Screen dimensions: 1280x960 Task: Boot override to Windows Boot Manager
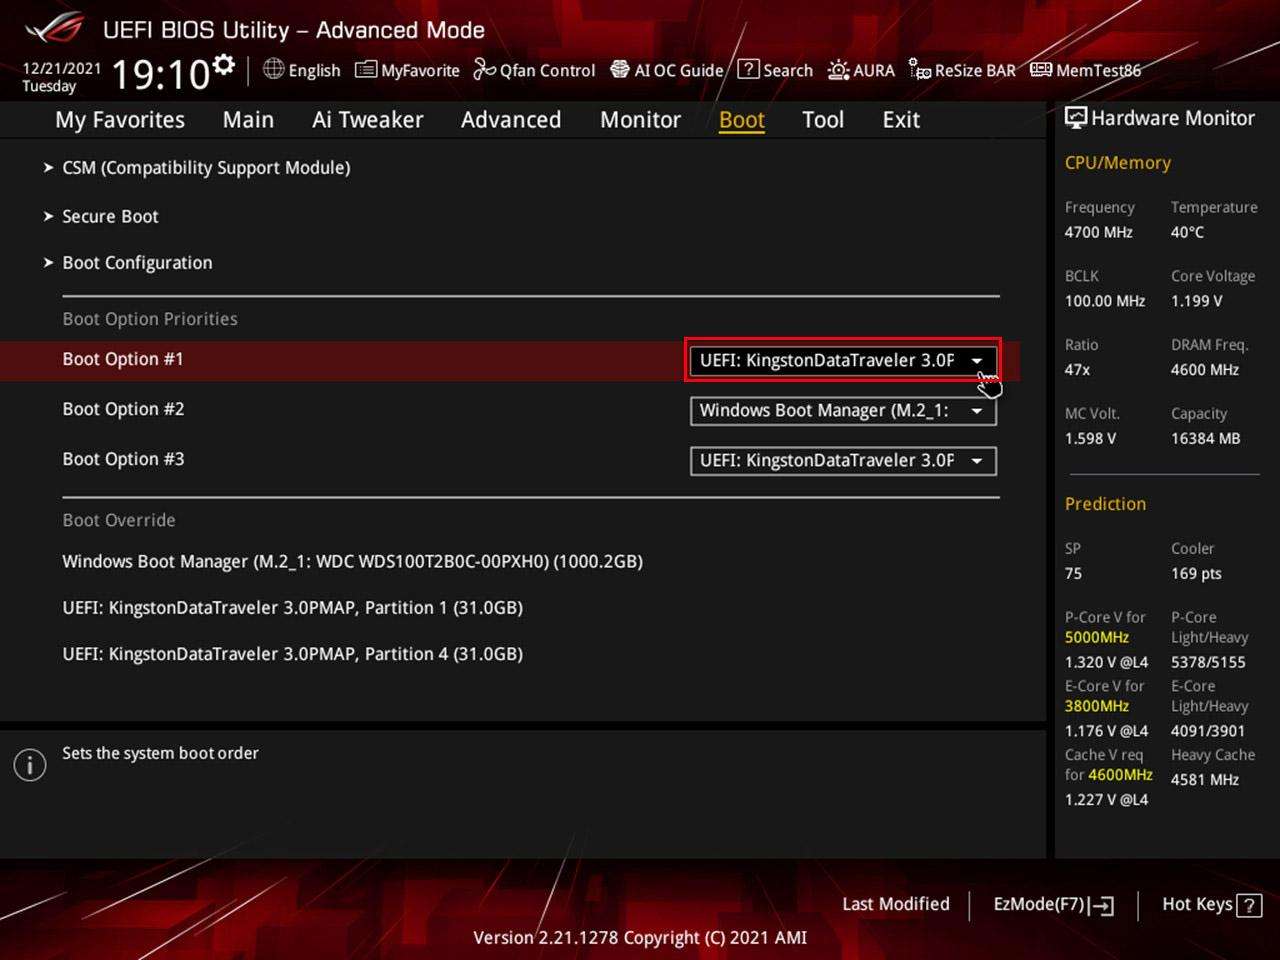pyautogui.click(x=352, y=562)
